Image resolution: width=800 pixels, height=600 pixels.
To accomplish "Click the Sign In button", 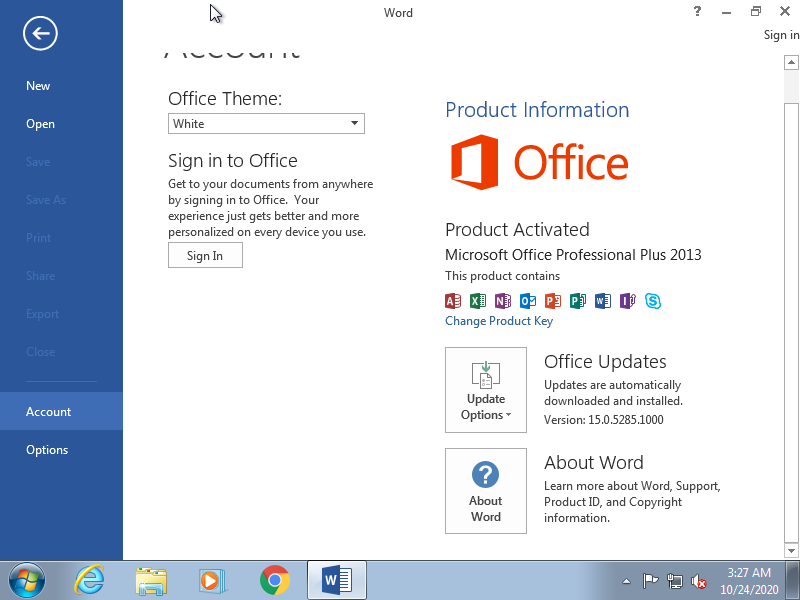I will click(x=205, y=255).
